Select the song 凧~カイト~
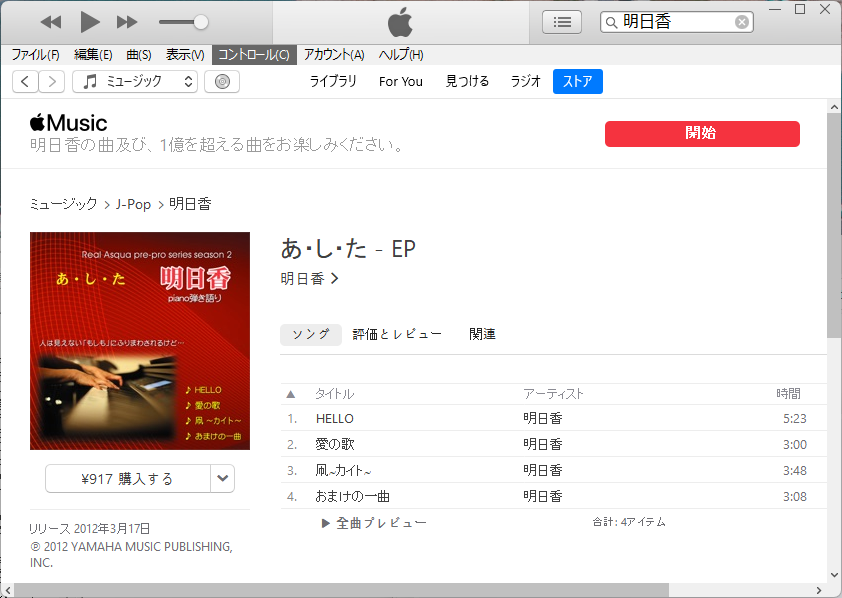Screen dimensions: 842x598 pos(343,471)
